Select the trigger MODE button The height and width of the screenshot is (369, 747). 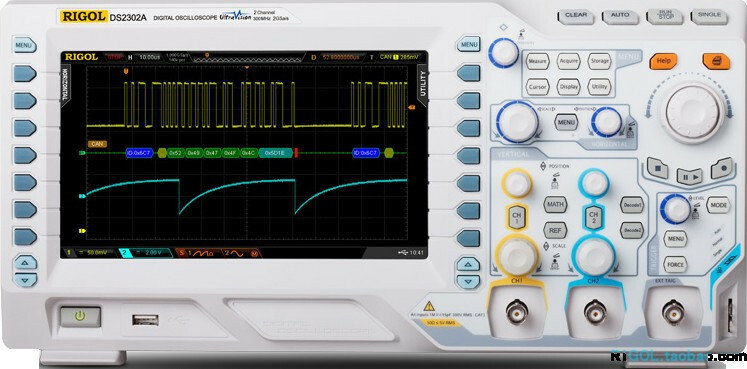718,205
